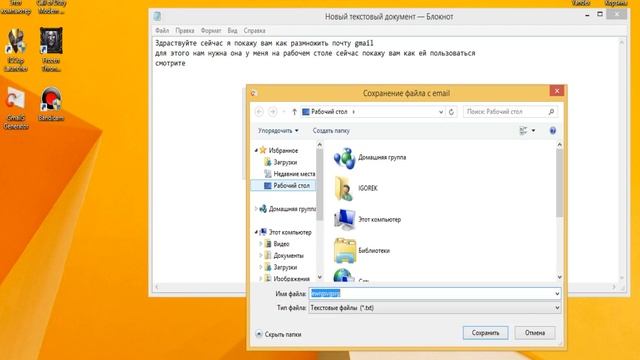Click the Рабочий стол breadcrumb in address bar
The width and height of the screenshot is (640, 360).
pyautogui.click(x=329, y=112)
